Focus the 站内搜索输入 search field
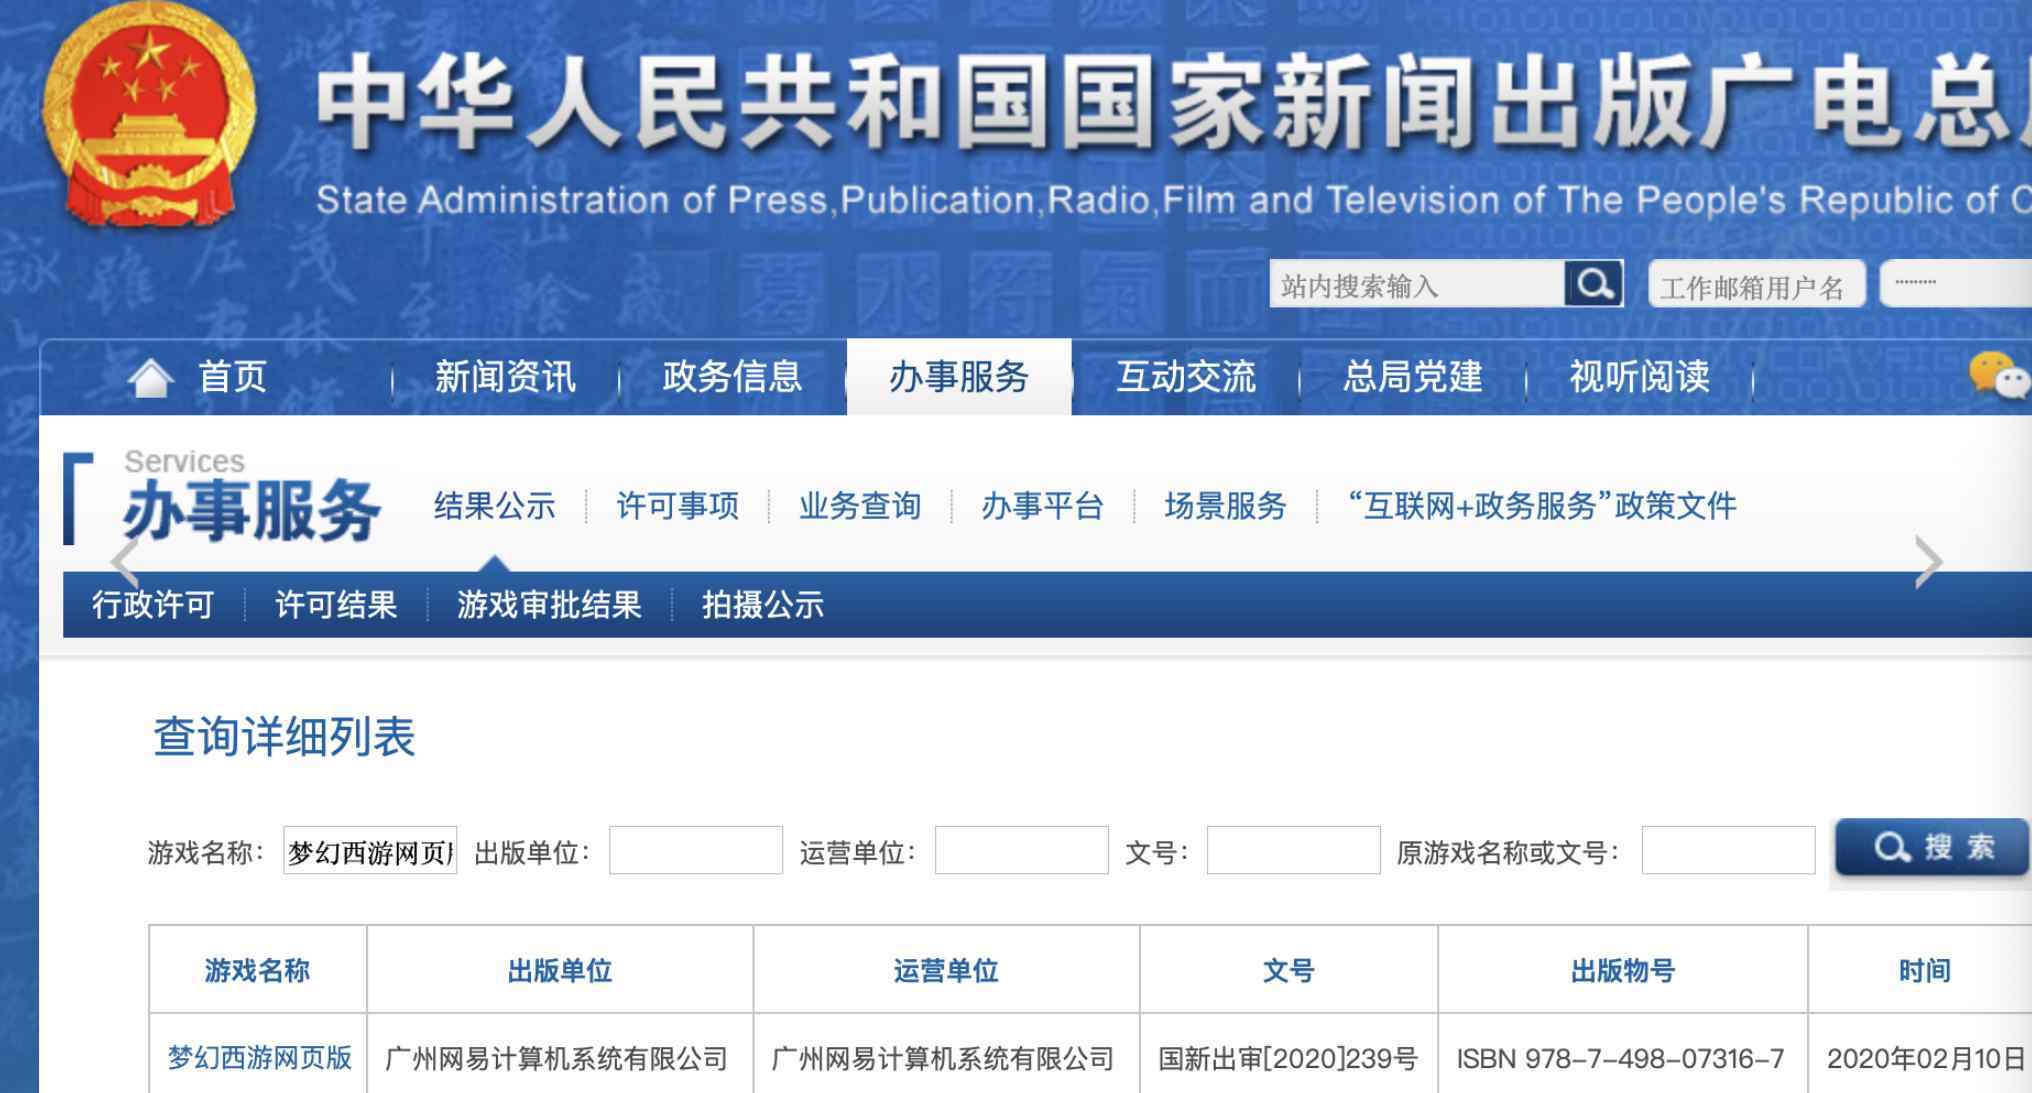This screenshot has width=2032, height=1093. coord(1417,284)
